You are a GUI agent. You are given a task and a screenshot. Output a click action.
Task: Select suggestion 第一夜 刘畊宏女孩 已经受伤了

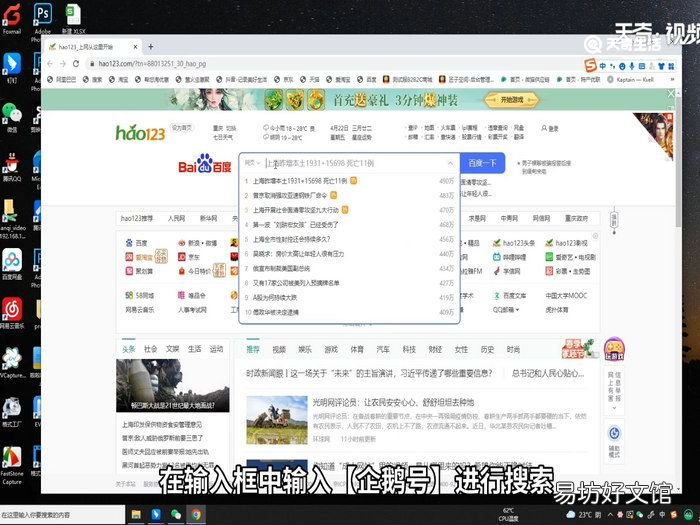(296, 225)
